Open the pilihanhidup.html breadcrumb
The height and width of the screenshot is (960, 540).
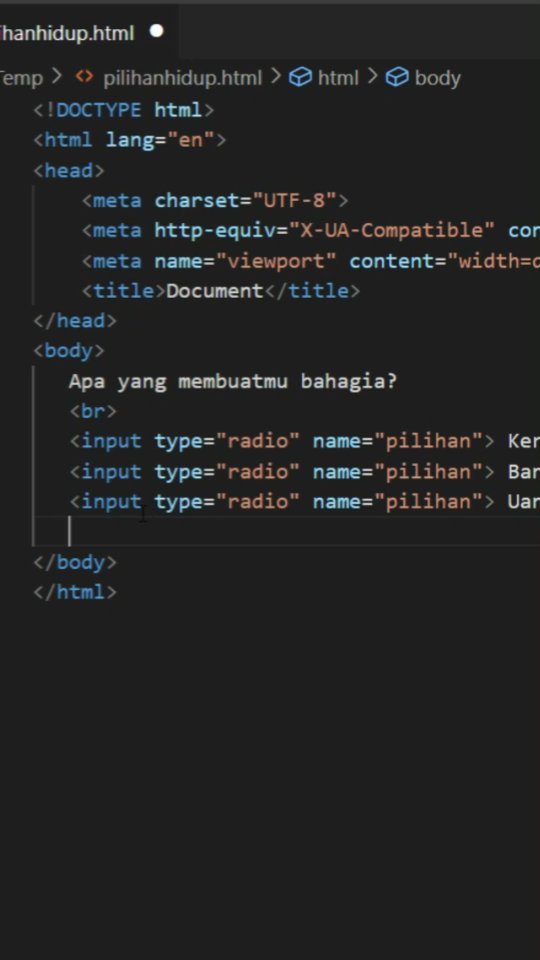pyautogui.click(x=182, y=78)
